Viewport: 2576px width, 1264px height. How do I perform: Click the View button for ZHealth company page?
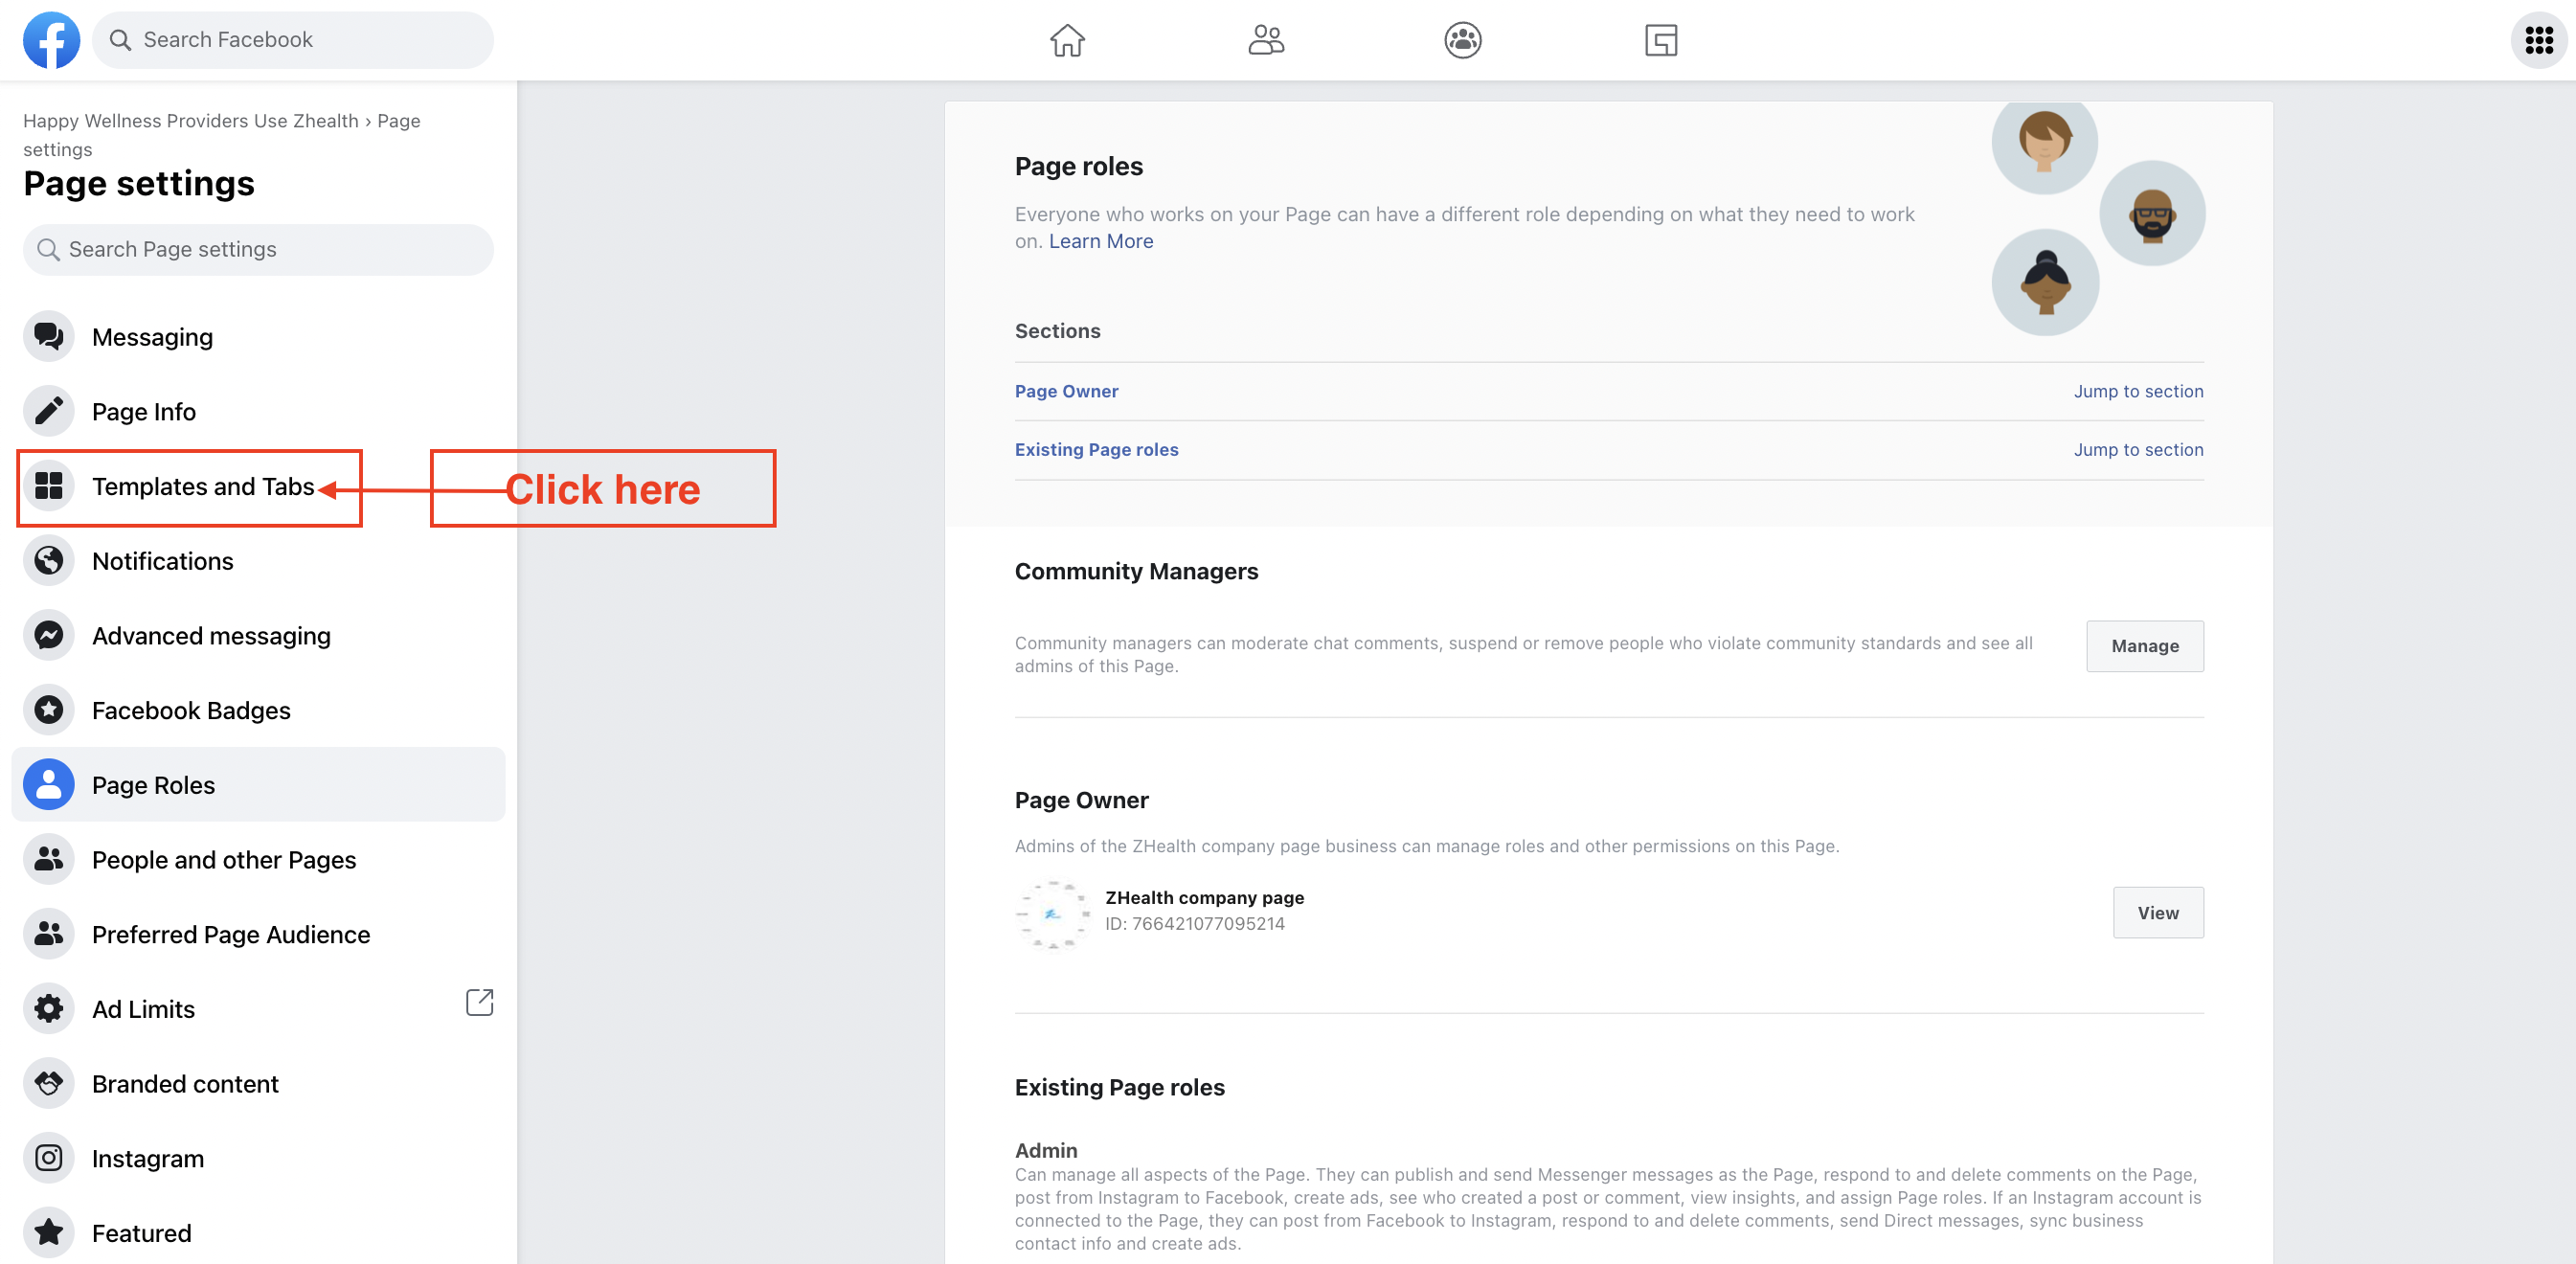click(2157, 913)
